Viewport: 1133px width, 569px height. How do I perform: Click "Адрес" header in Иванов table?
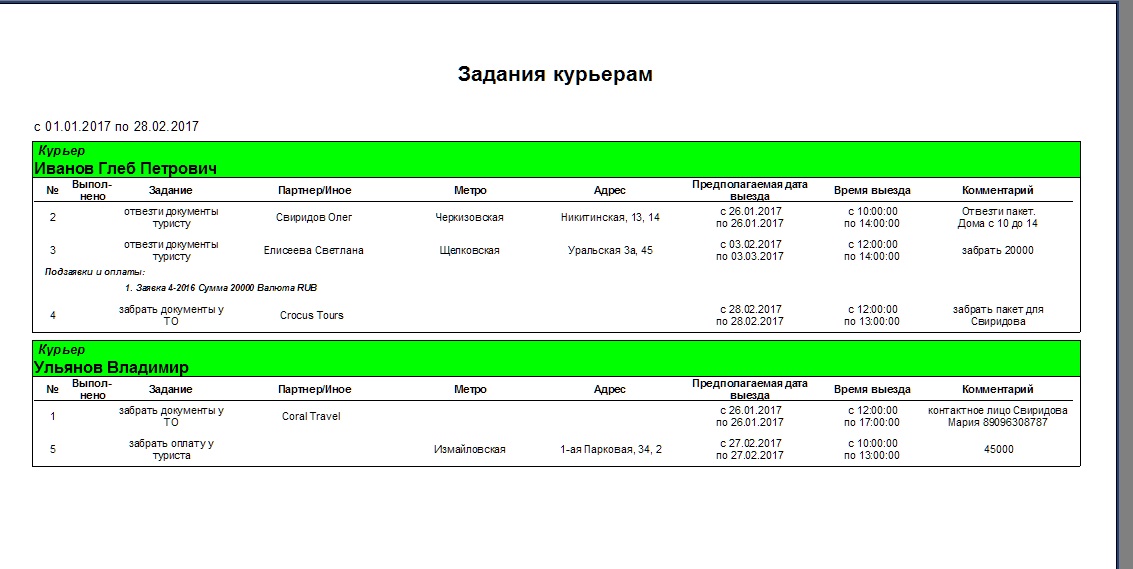pos(610,191)
